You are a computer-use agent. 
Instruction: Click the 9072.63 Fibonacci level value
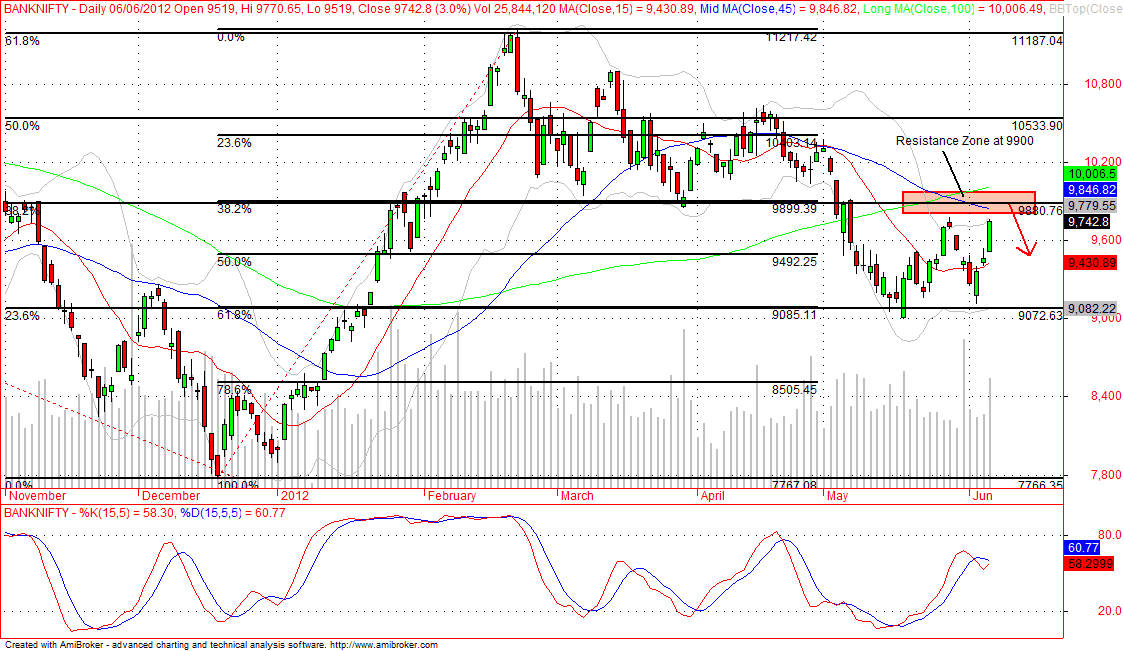click(x=1041, y=315)
